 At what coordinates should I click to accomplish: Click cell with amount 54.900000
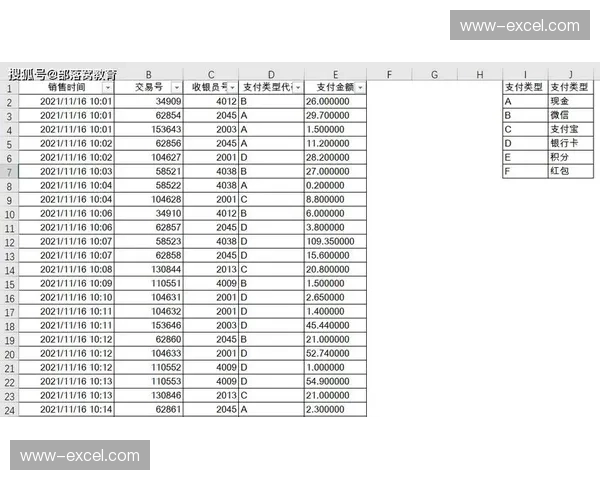pyautogui.click(x=335, y=382)
